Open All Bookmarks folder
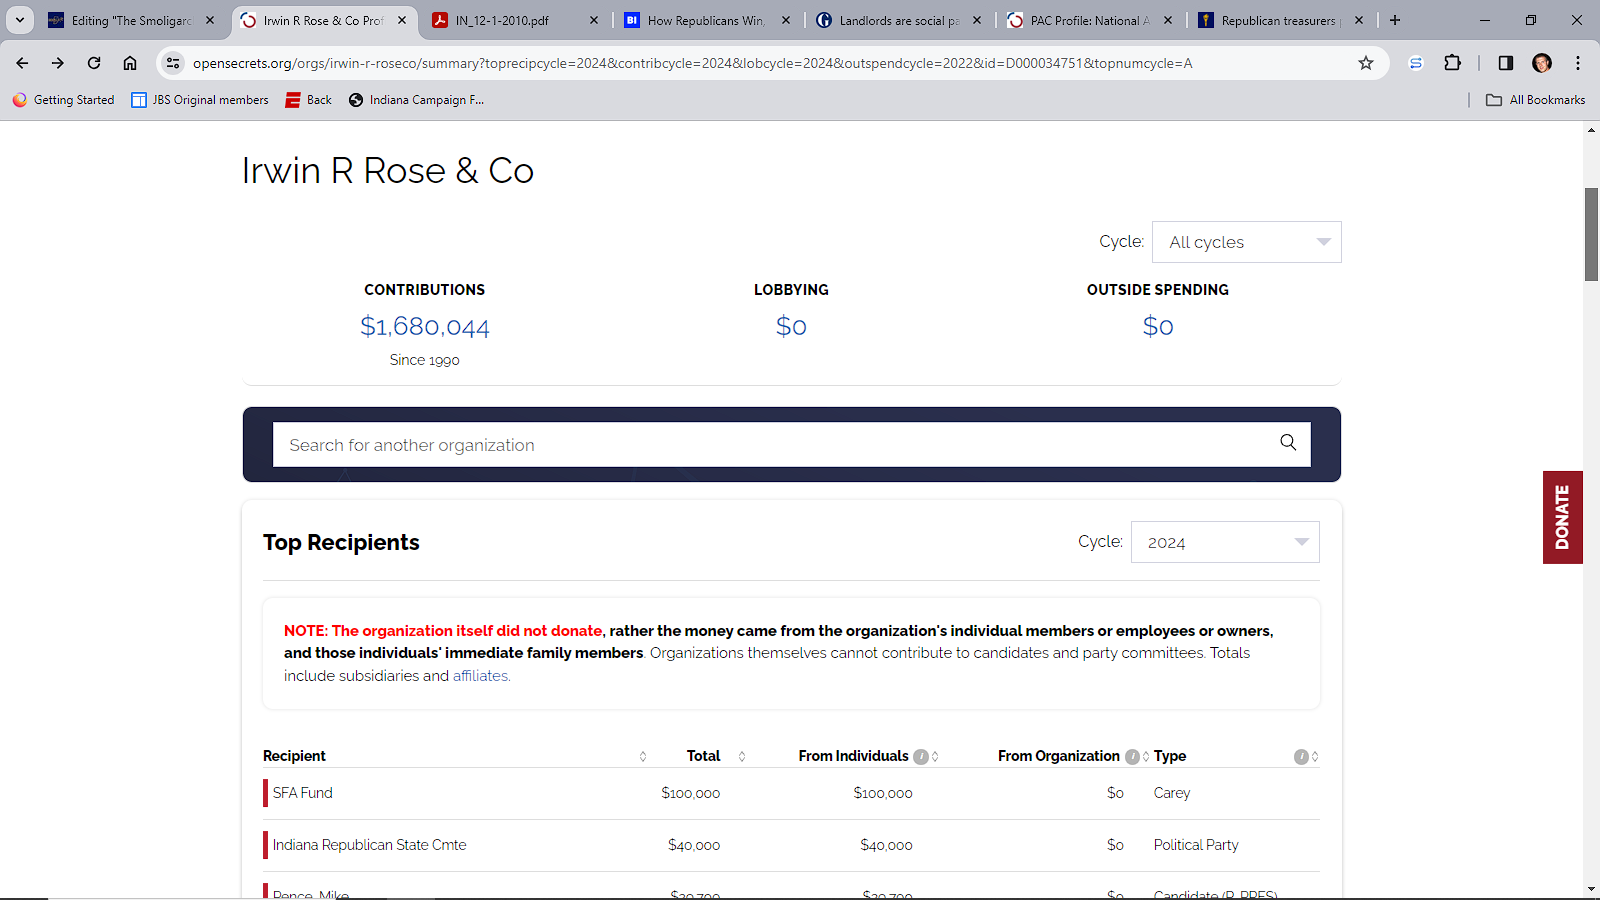 (x=1536, y=100)
